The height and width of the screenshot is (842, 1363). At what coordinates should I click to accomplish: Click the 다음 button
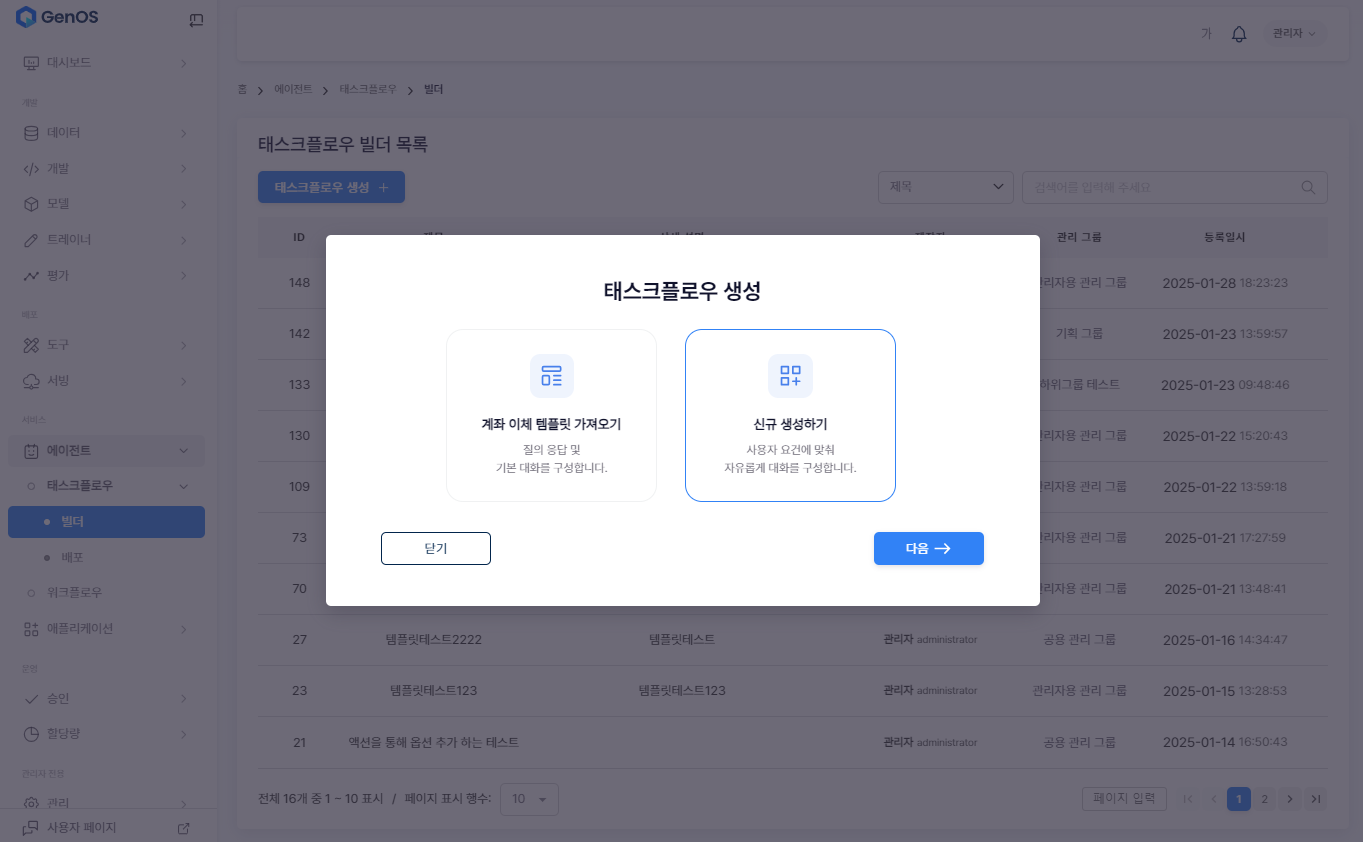(928, 548)
